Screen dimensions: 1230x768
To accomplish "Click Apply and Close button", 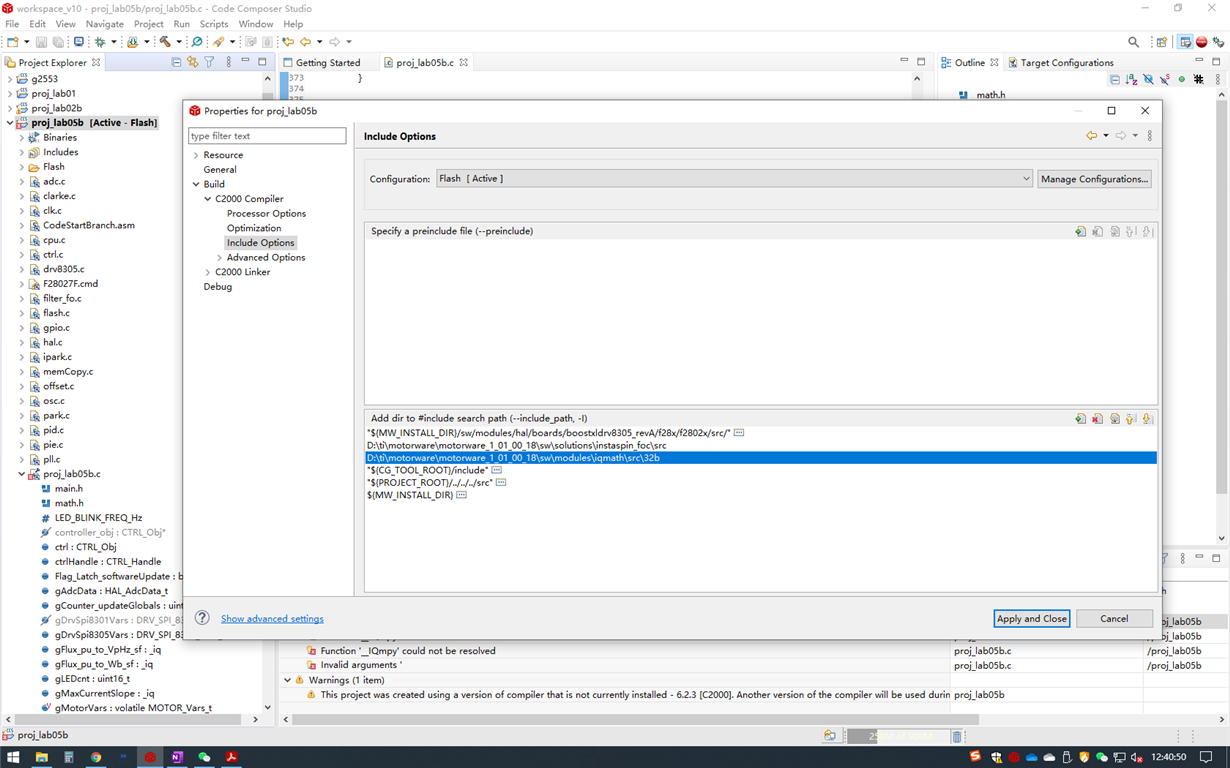I will tap(1032, 619).
